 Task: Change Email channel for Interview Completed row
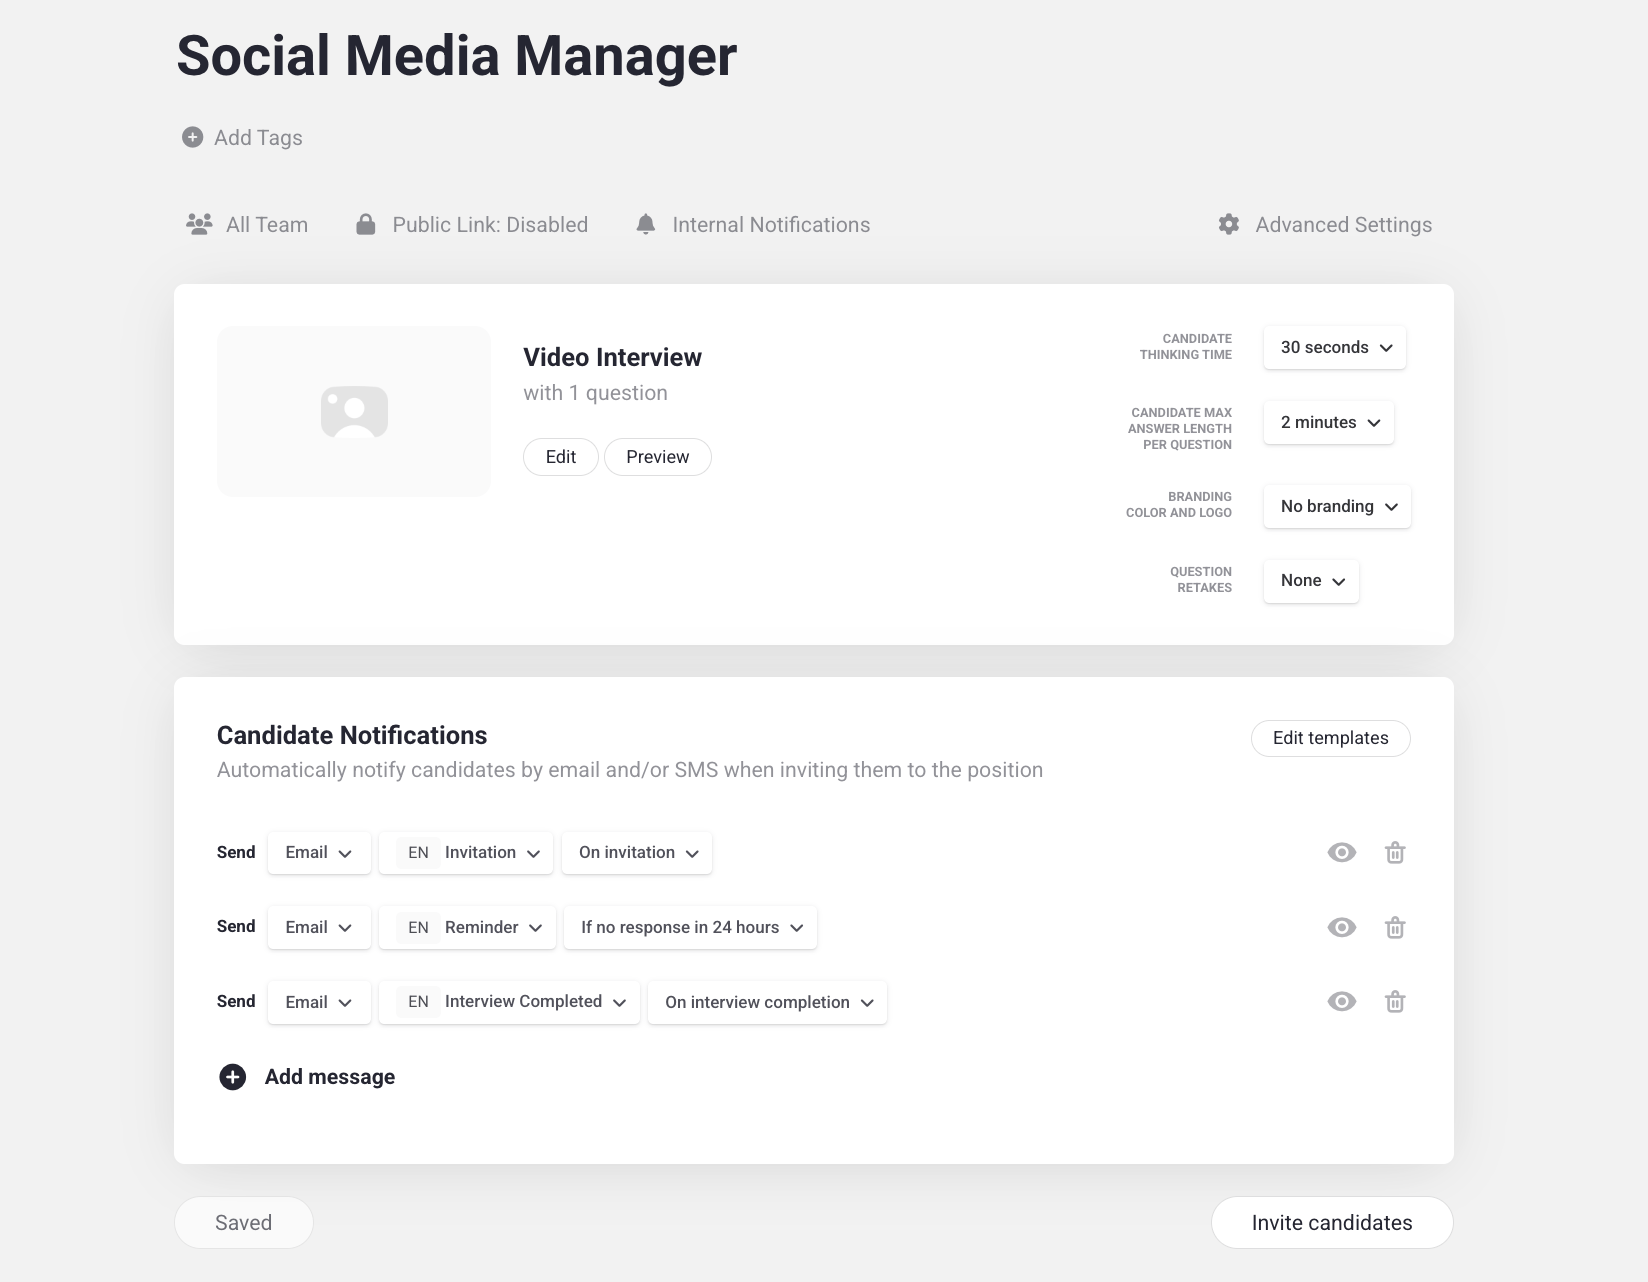click(x=319, y=1002)
